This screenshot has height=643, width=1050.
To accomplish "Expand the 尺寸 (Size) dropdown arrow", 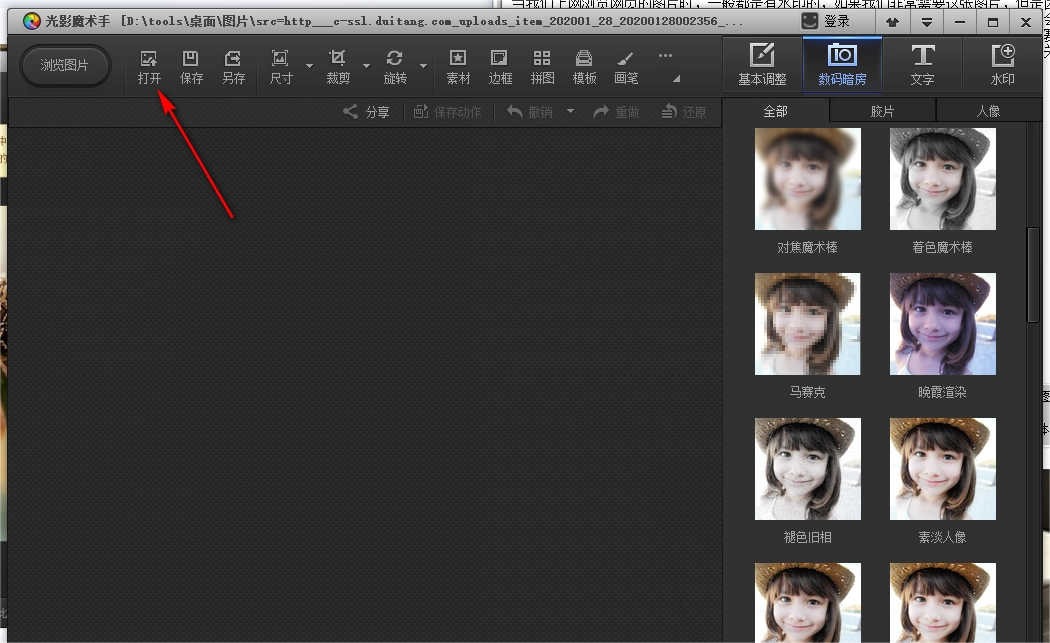I will pos(309,66).
